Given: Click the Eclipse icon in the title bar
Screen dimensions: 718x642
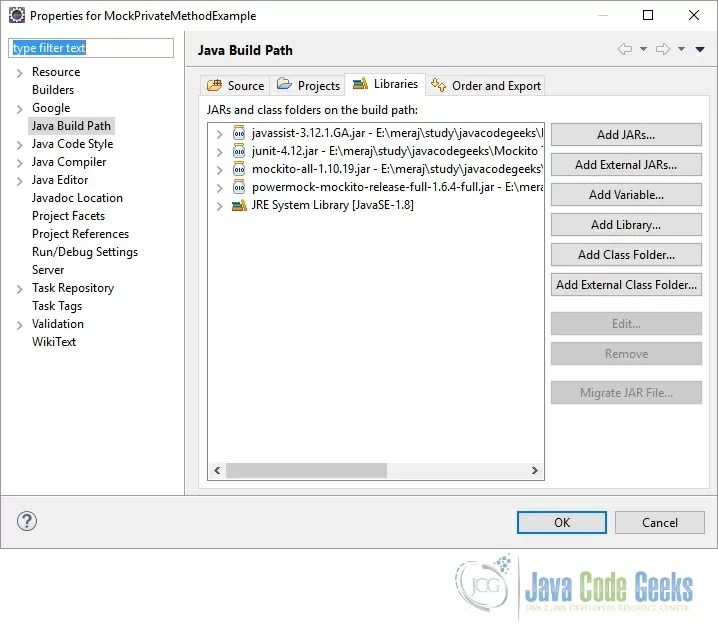Looking at the screenshot, I should click(x=16, y=15).
